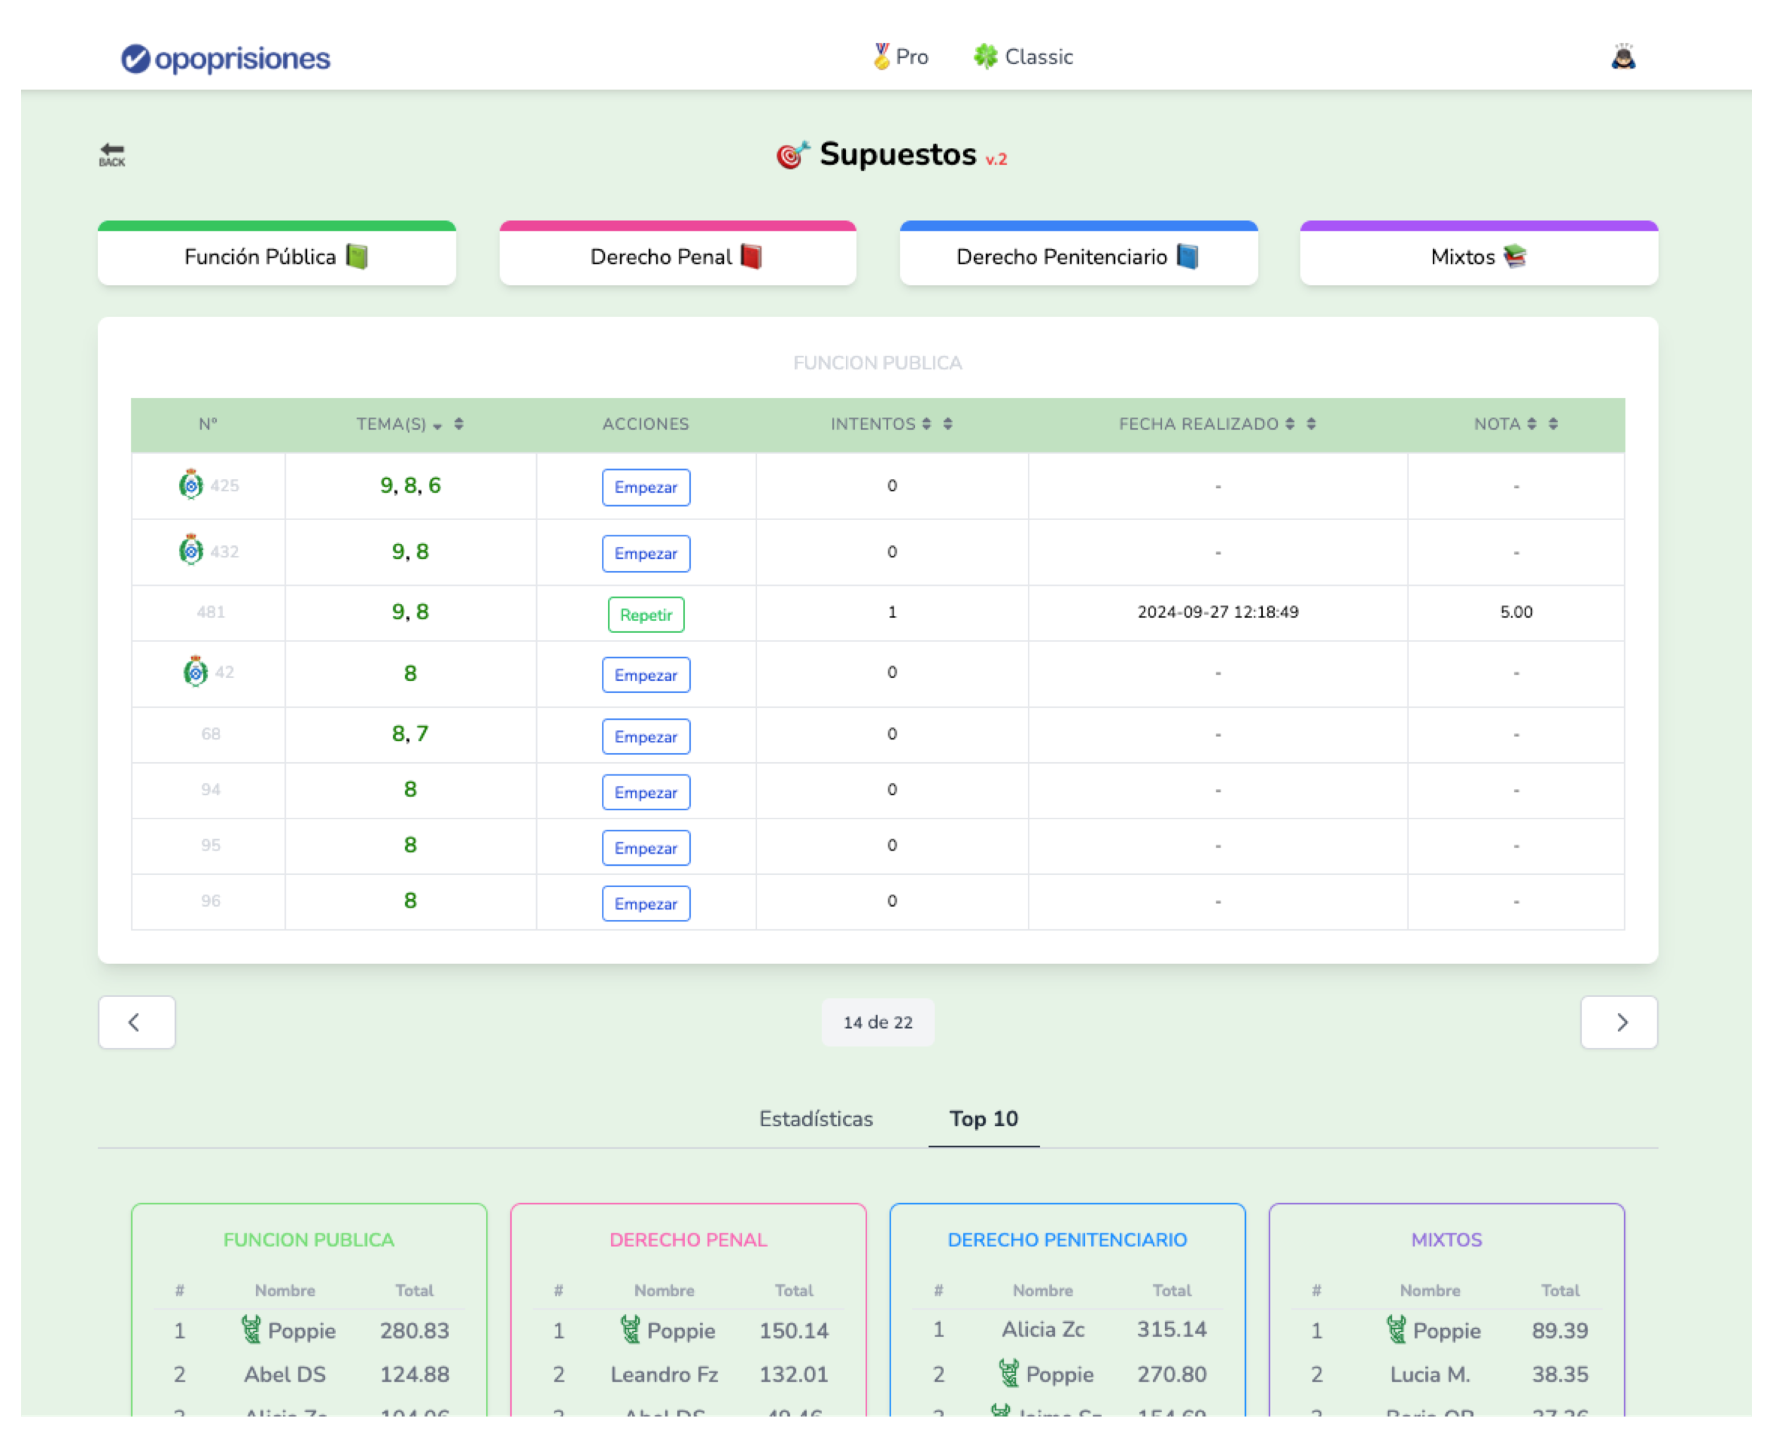This screenshot has width=1773, height=1443.
Task: Start supuesto 94 with Empezar
Action: [646, 792]
